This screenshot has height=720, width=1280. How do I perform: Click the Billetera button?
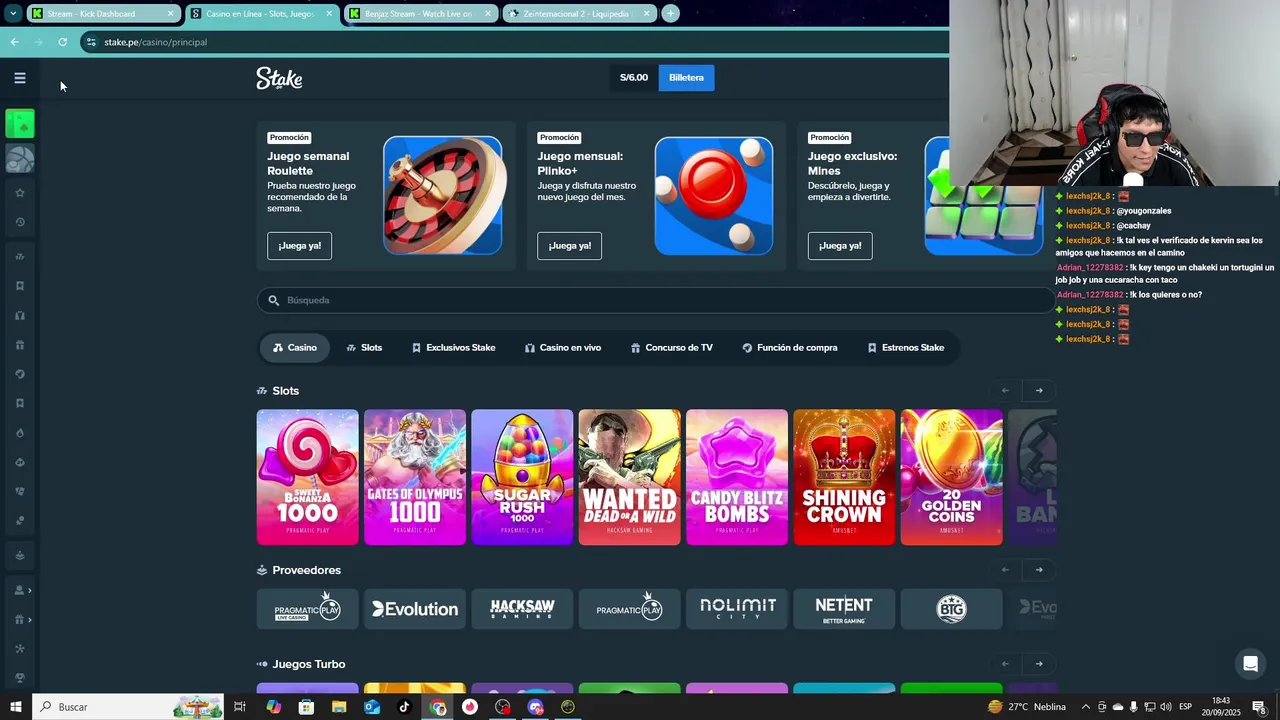click(x=686, y=78)
